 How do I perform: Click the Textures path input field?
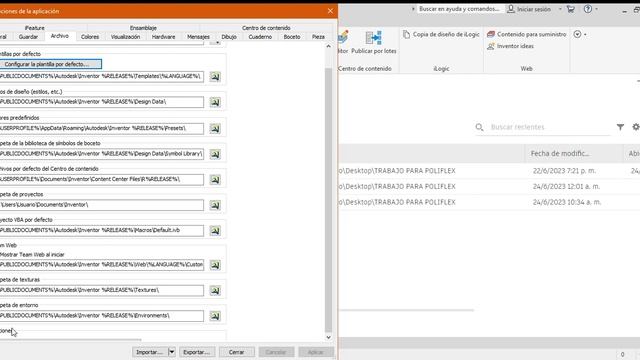click(x=102, y=290)
